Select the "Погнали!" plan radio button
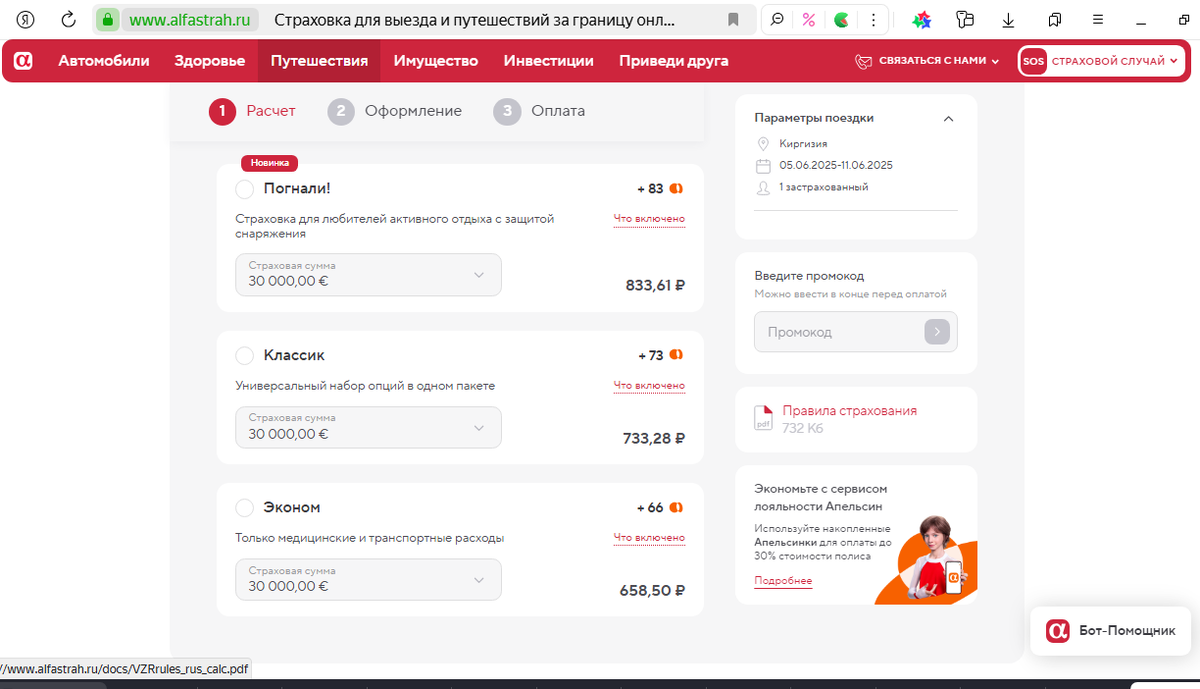 pos(245,189)
